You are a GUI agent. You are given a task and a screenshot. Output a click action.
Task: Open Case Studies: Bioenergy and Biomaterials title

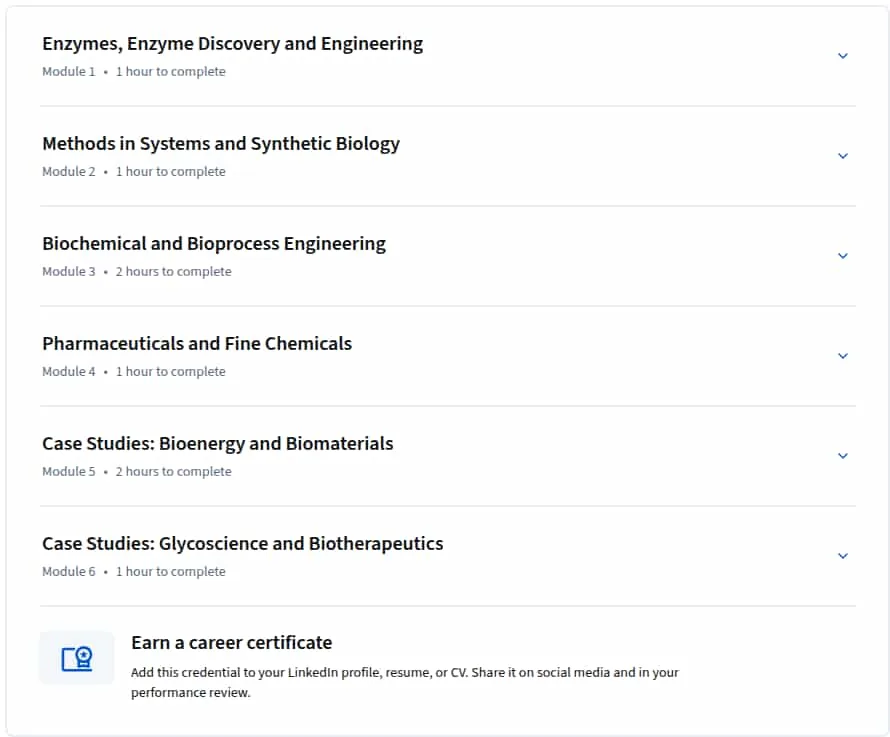click(217, 443)
